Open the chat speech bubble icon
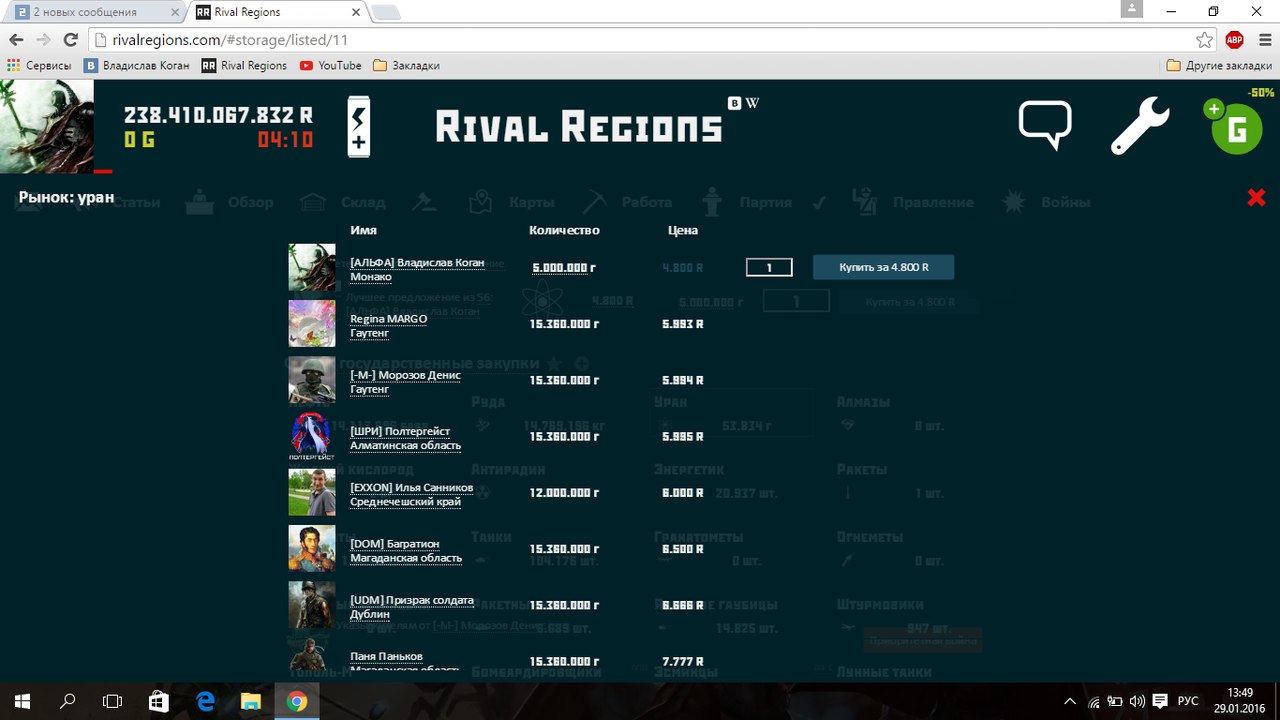The height and width of the screenshot is (720, 1280). (1045, 125)
